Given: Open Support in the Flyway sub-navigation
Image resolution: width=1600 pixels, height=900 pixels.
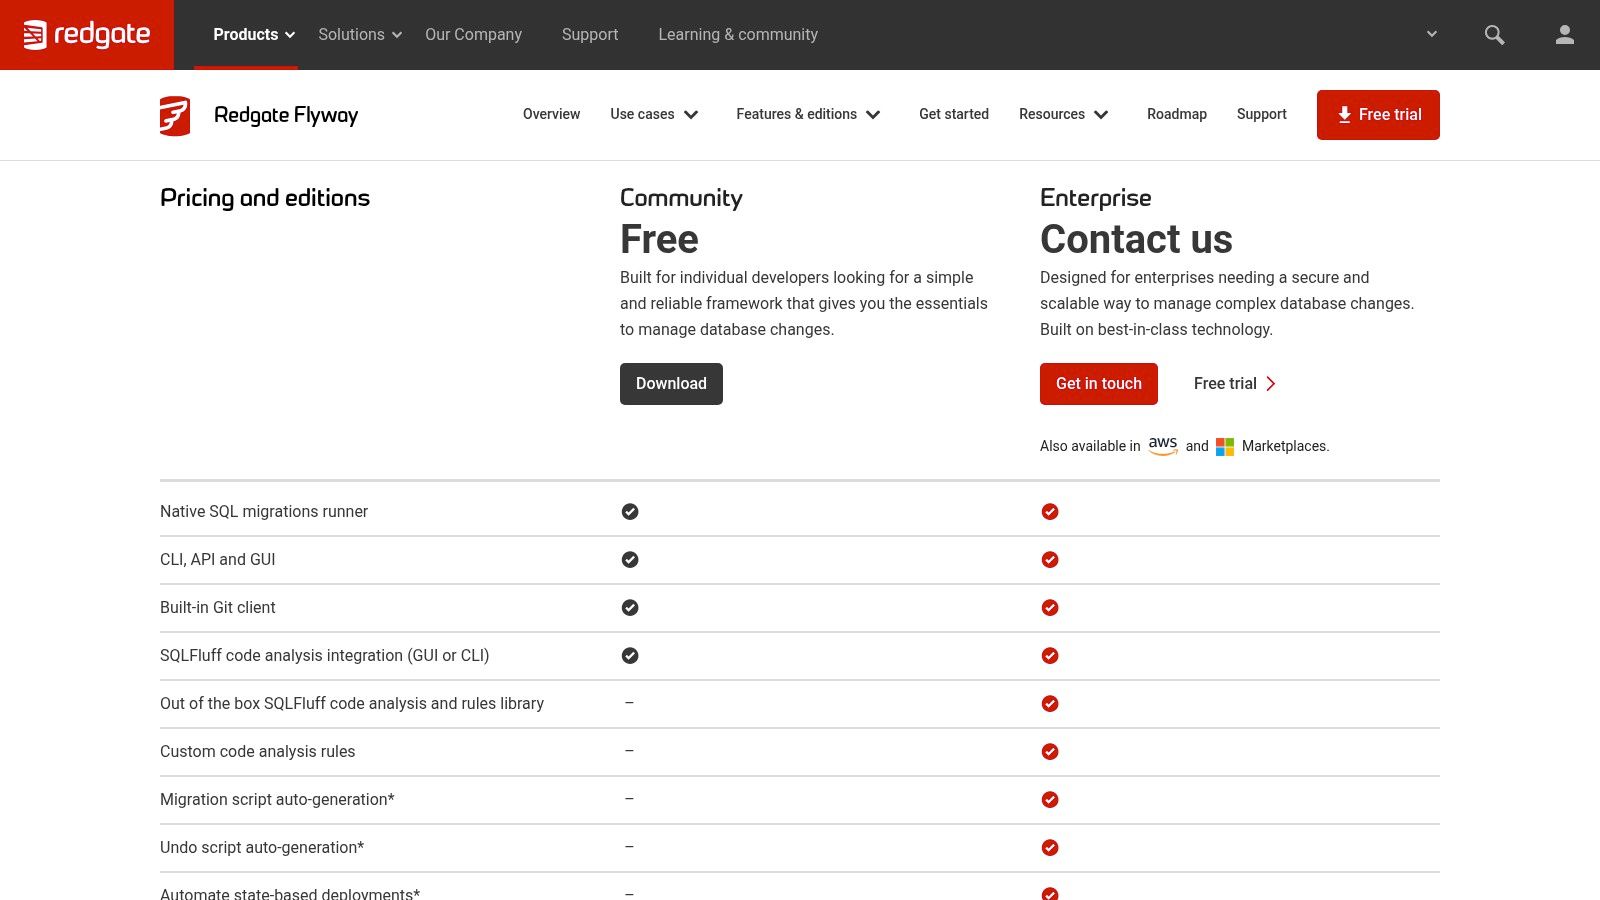Looking at the screenshot, I should pos(1262,115).
